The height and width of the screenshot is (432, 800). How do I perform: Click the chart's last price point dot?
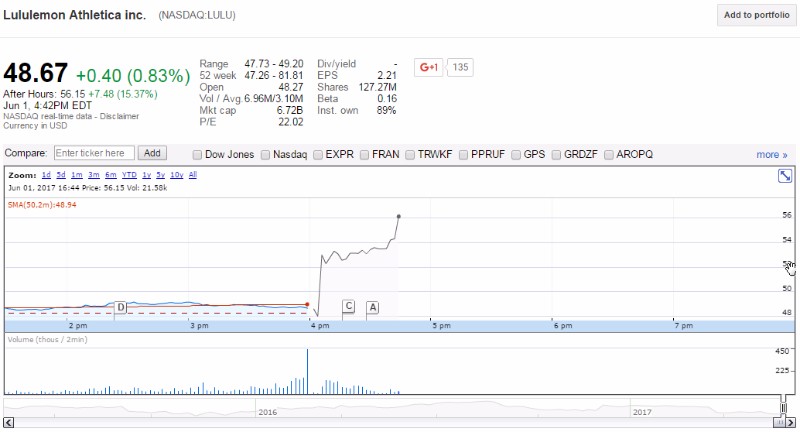[x=398, y=217]
